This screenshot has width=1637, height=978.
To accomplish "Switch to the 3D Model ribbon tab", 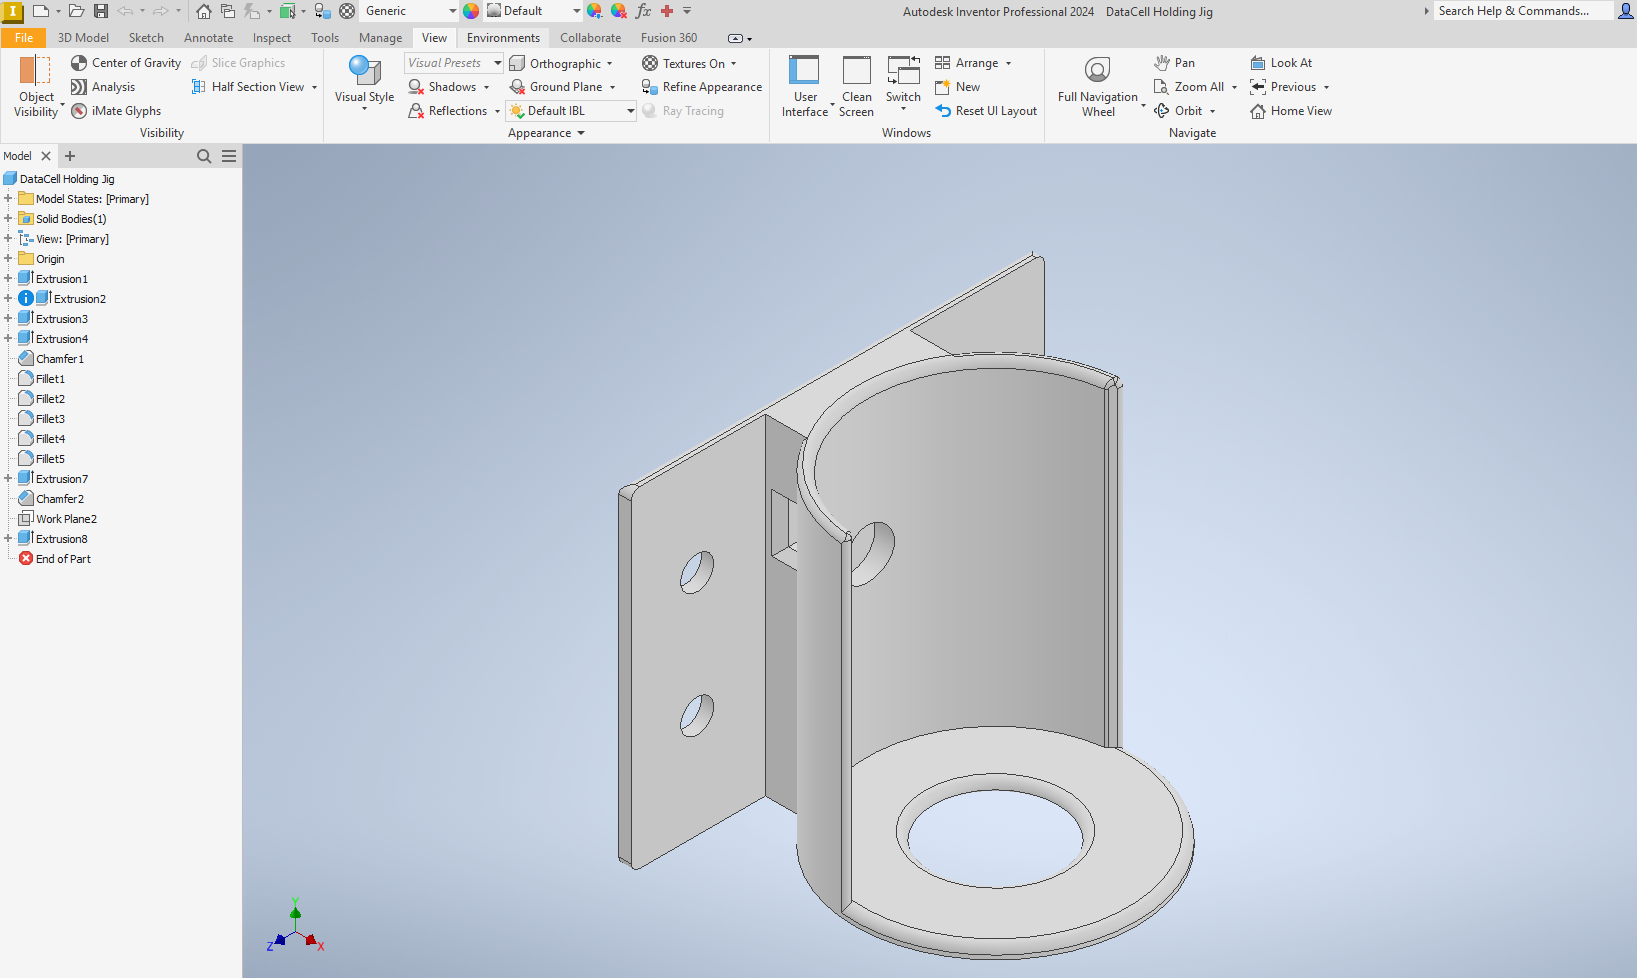I will (x=83, y=37).
